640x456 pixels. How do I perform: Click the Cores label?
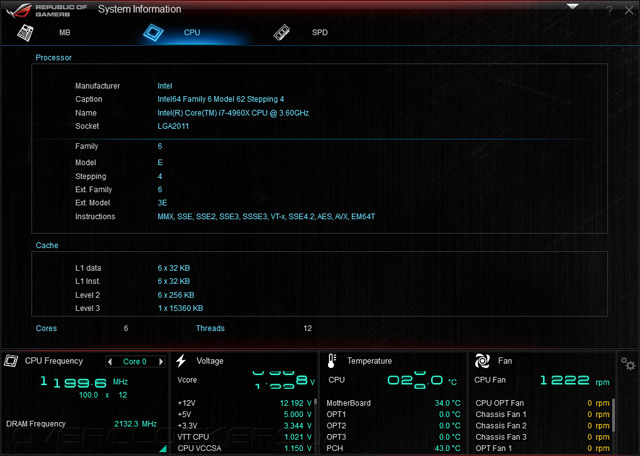click(x=46, y=328)
